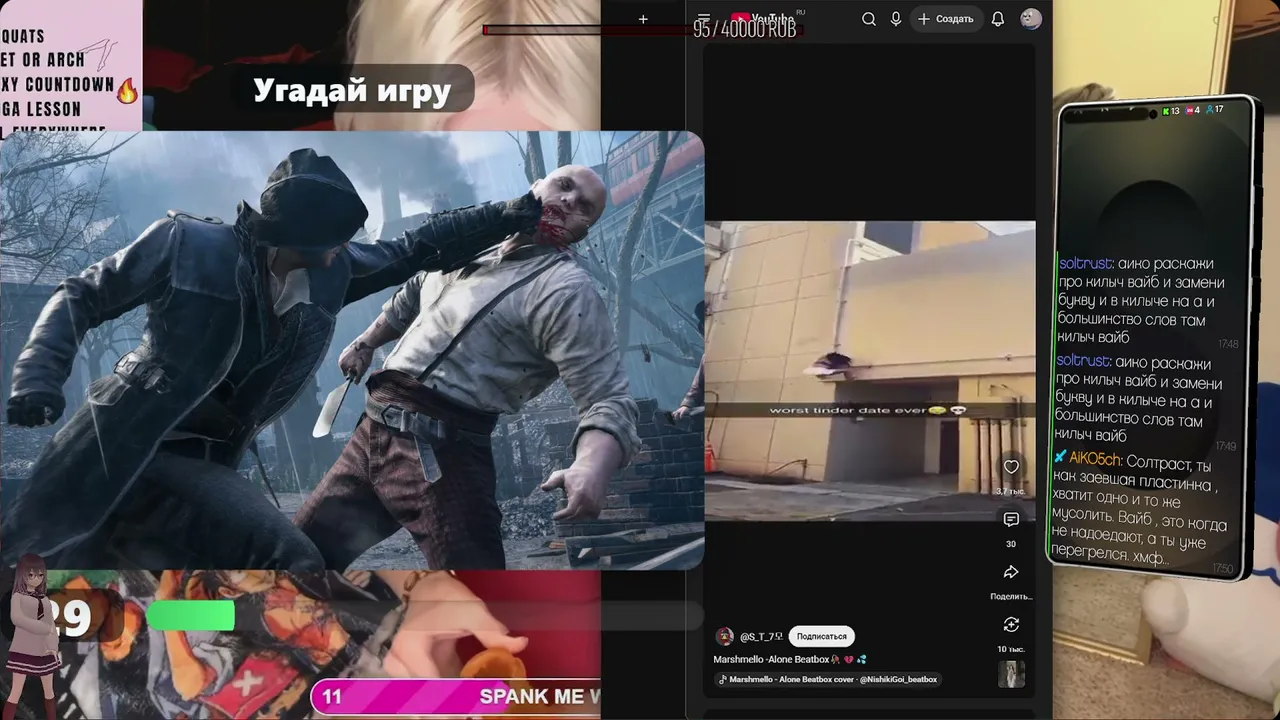The image size is (1280, 720).
Task: Click the YouTube logo
Action: pos(762,18)
